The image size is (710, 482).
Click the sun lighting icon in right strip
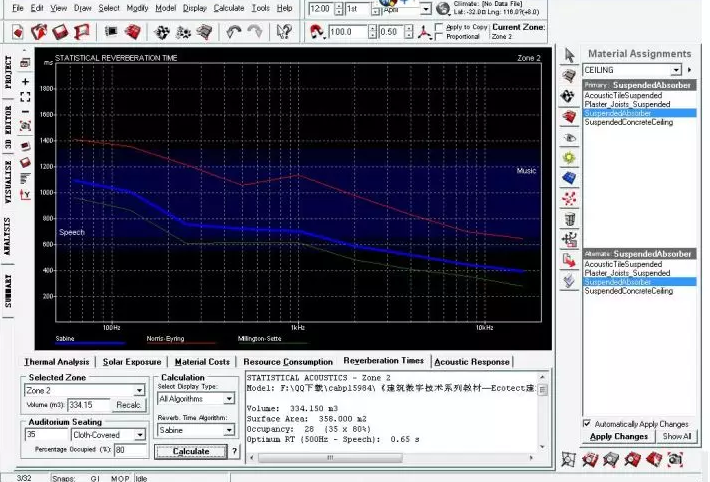[570, 158]
